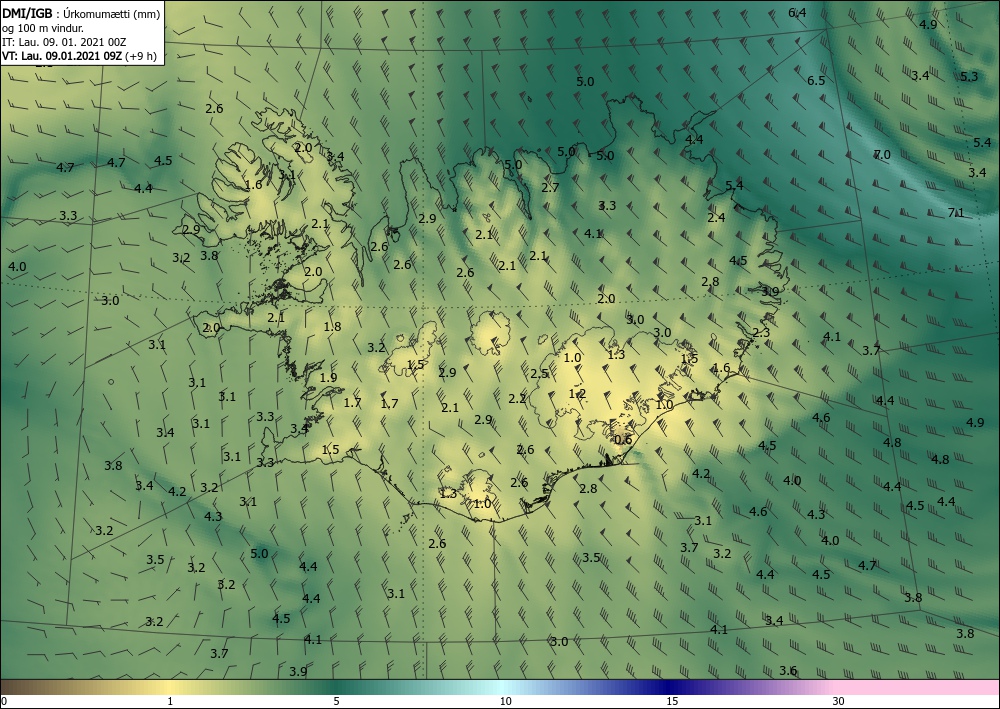
Task: Click the map value "2.2"
Action: [517, 398]
